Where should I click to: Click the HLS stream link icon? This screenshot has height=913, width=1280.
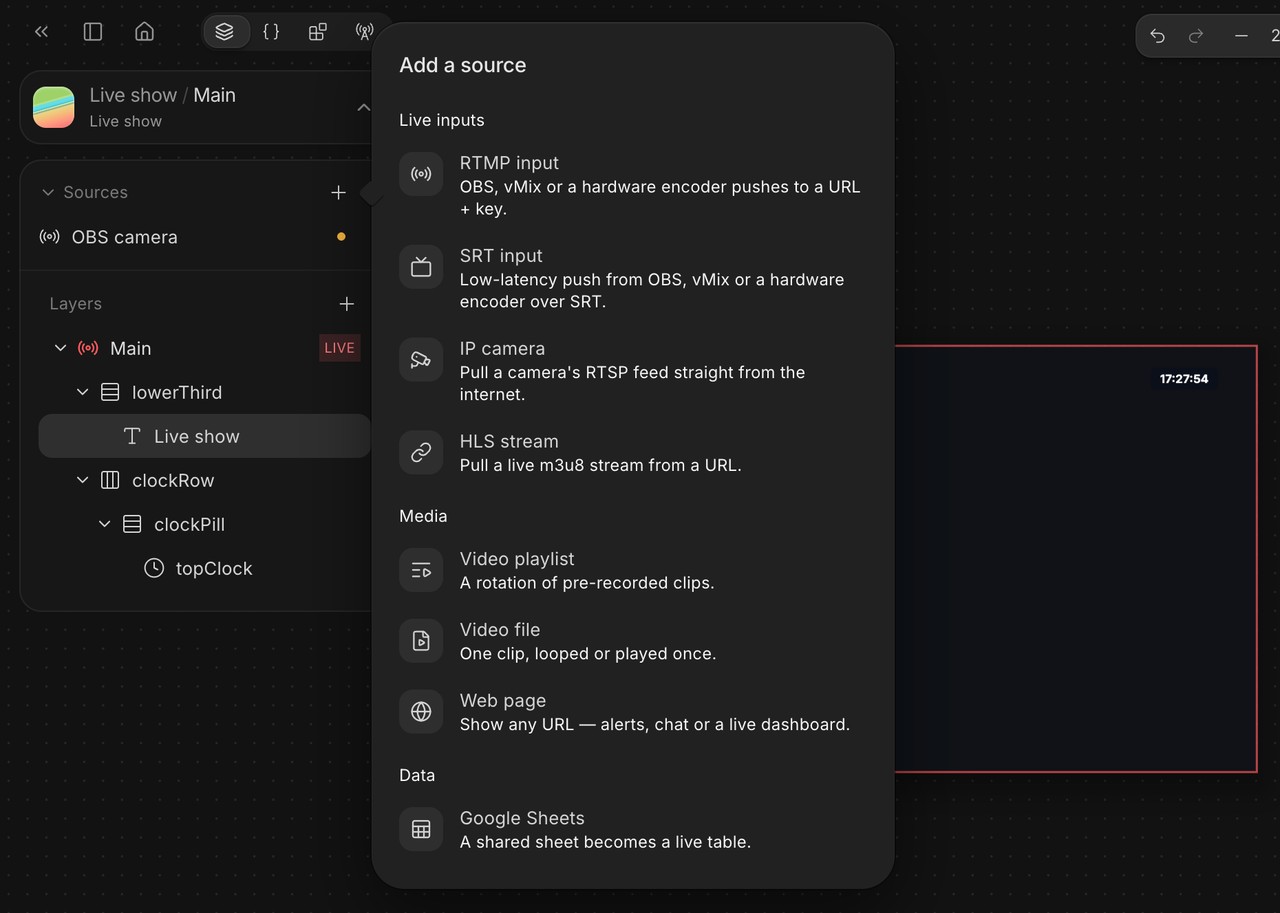pyautogui.click(x=421, y=453)
